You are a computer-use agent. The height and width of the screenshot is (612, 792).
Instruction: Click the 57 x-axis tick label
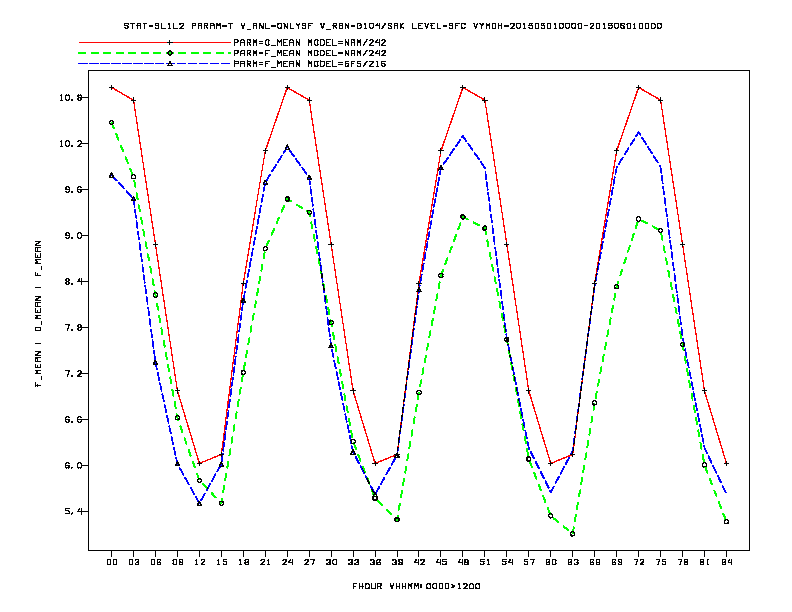529,562
